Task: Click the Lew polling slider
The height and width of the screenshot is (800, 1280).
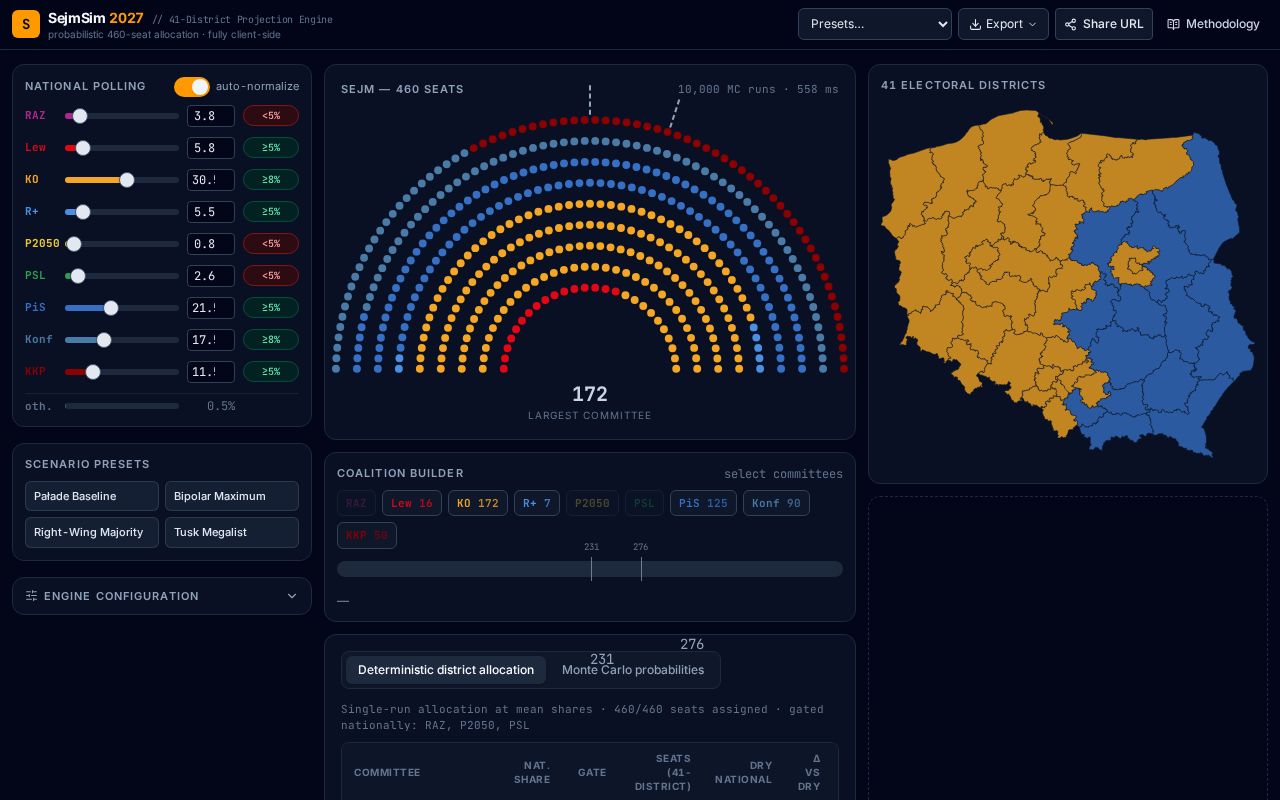Action: [122, 148]
